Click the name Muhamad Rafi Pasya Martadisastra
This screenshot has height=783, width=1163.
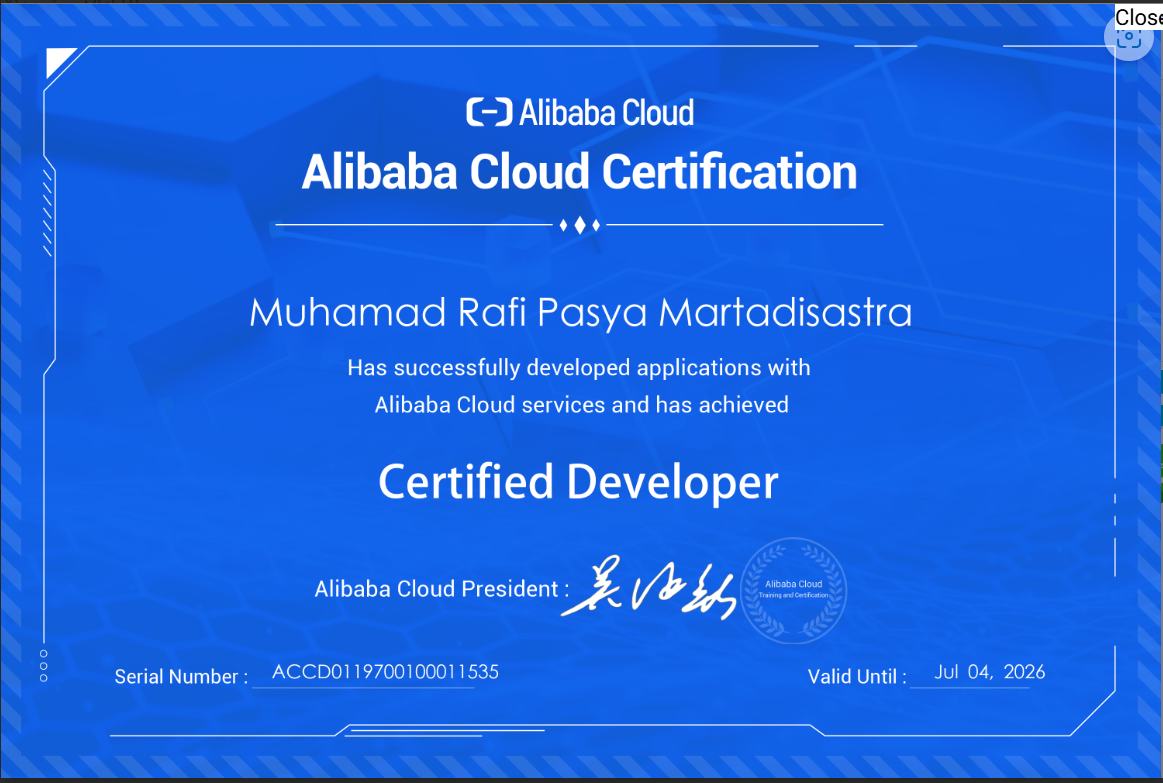pyautogui.click(x=580, y=313)
